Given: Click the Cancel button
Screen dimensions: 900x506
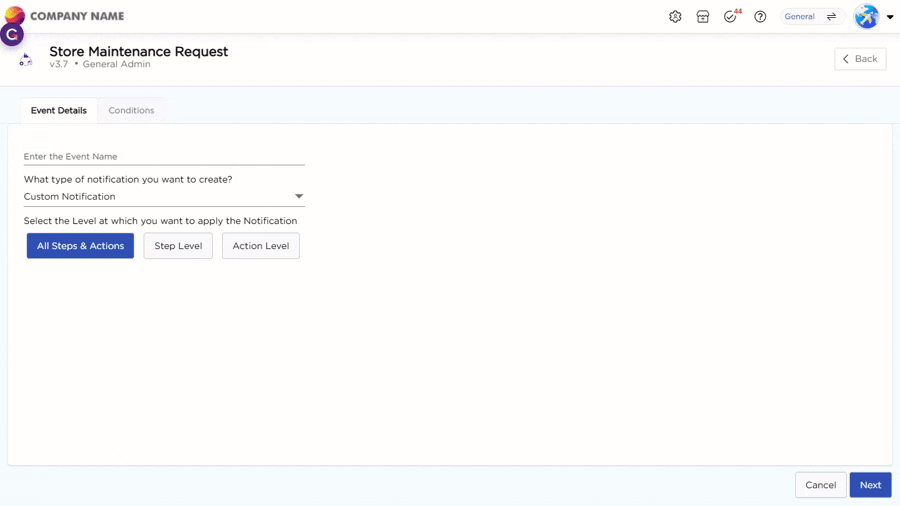Looking at the screenshot, I should tap(820, 485).
